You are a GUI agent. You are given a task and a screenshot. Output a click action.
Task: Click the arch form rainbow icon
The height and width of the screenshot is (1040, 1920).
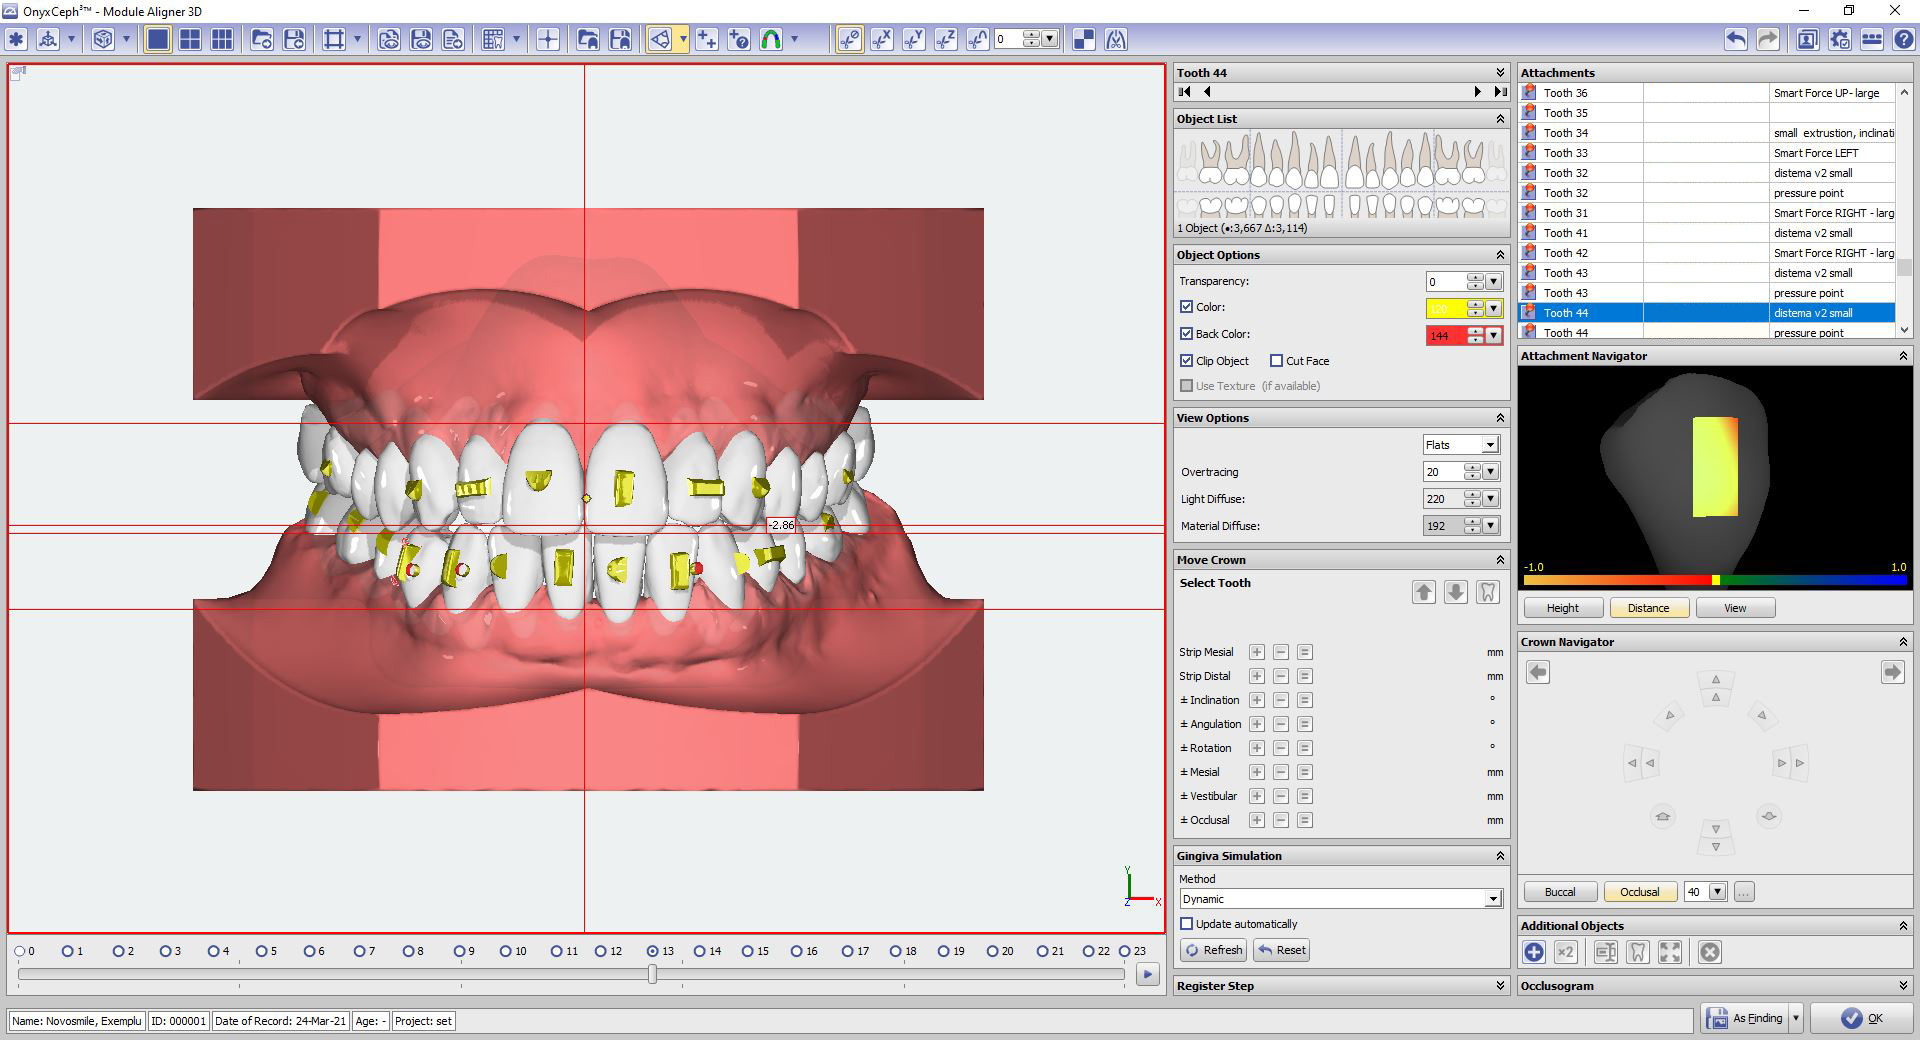pyautogui.click(x=771, y=39)
